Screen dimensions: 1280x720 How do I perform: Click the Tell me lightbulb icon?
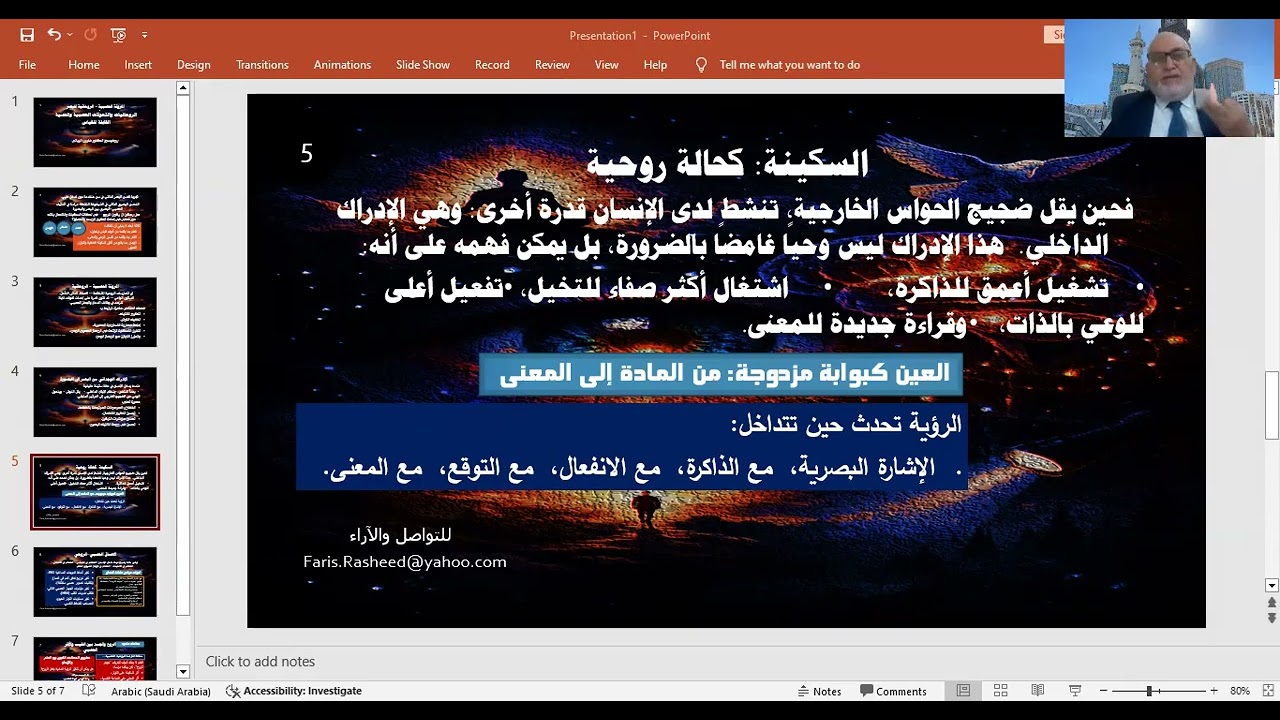pos(701,65)
